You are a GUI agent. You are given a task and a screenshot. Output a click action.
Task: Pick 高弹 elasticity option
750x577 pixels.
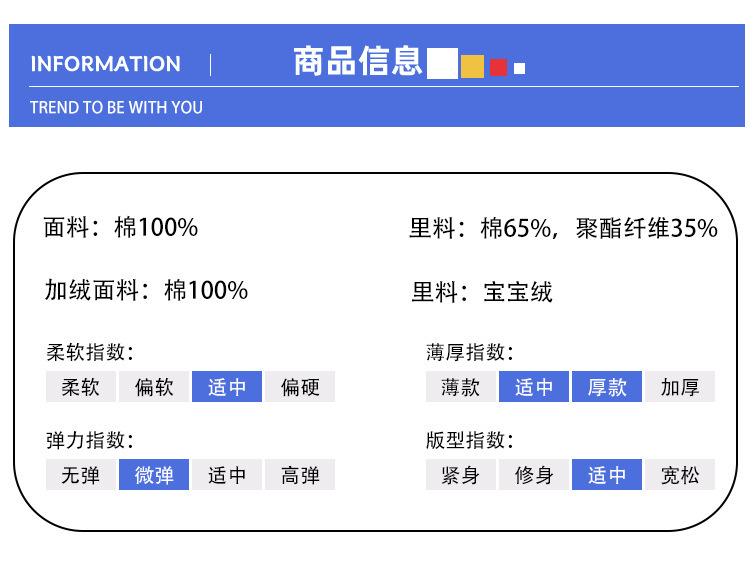(x=300, y=475)
